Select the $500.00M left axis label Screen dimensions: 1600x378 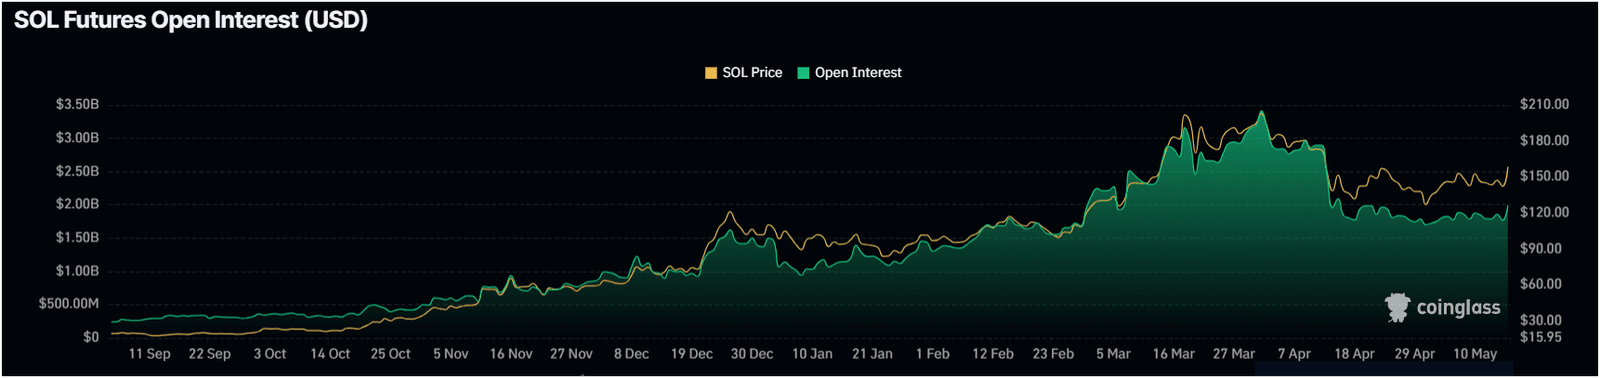coord(69,303)
